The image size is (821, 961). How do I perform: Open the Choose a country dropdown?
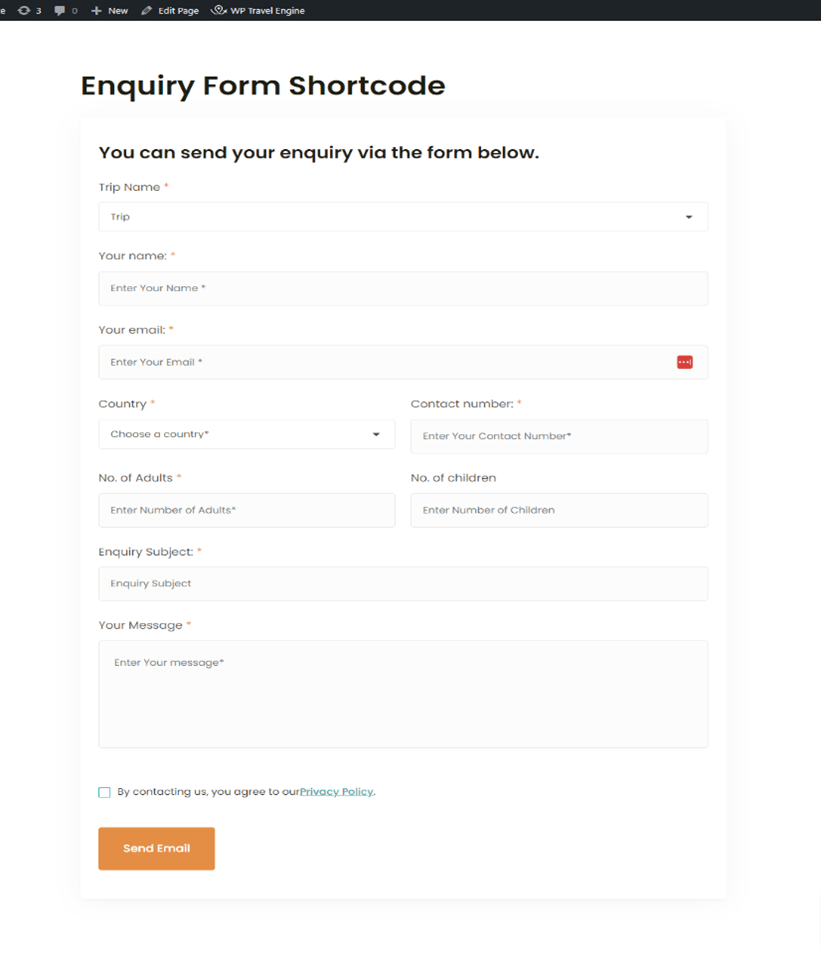click(x=246, y=435)
